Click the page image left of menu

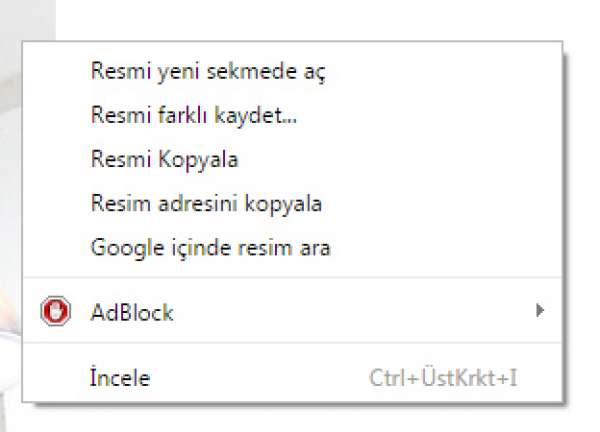coord(11,230)
